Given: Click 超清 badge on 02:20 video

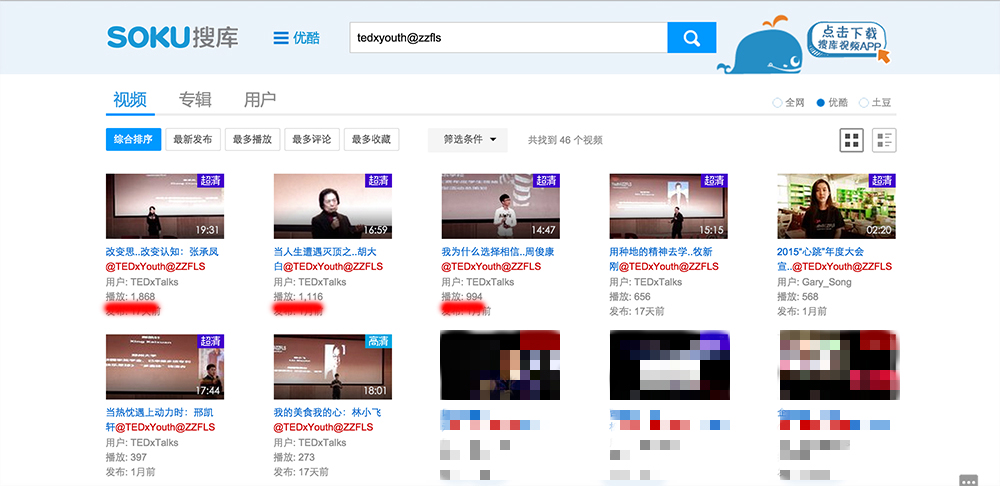Looking at the screenshot, I should point(882,180).
